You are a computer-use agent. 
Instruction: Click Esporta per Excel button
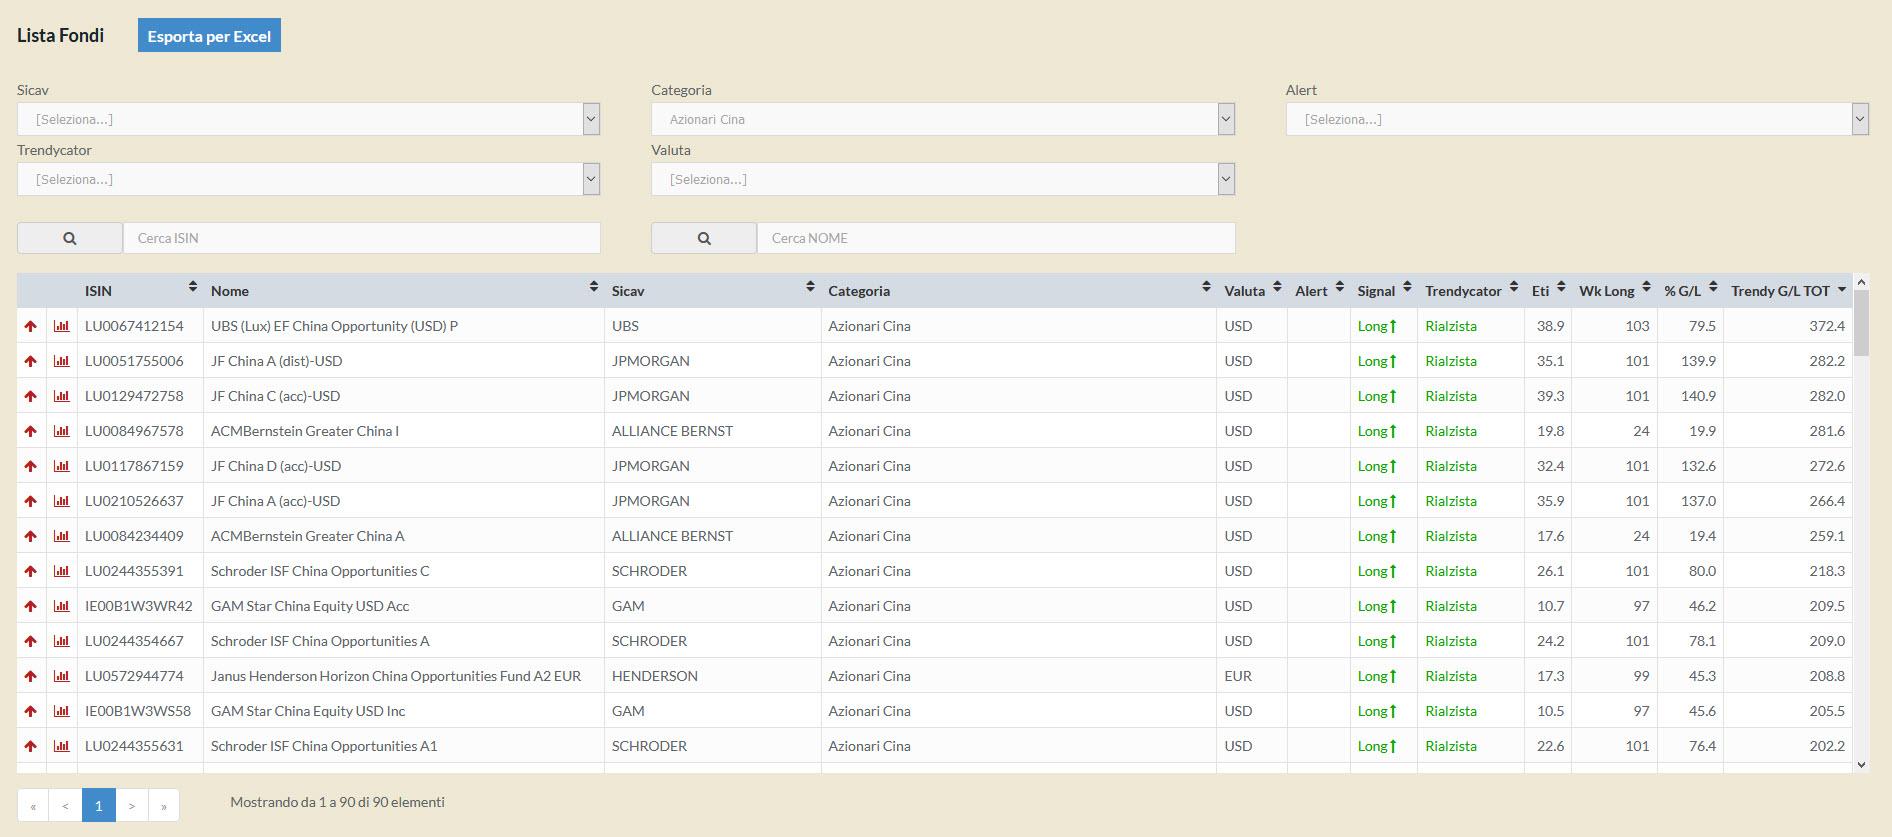[209, 36]
